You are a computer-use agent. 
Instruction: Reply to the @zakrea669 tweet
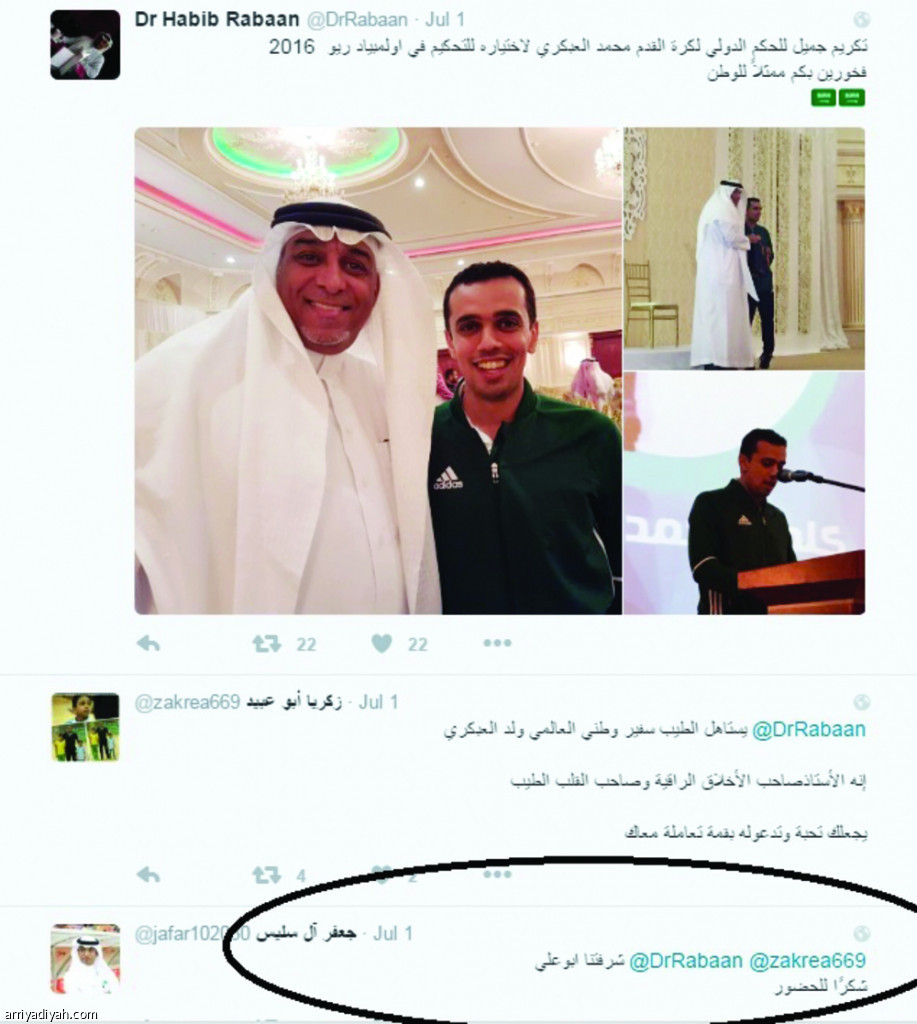point(148,874)
